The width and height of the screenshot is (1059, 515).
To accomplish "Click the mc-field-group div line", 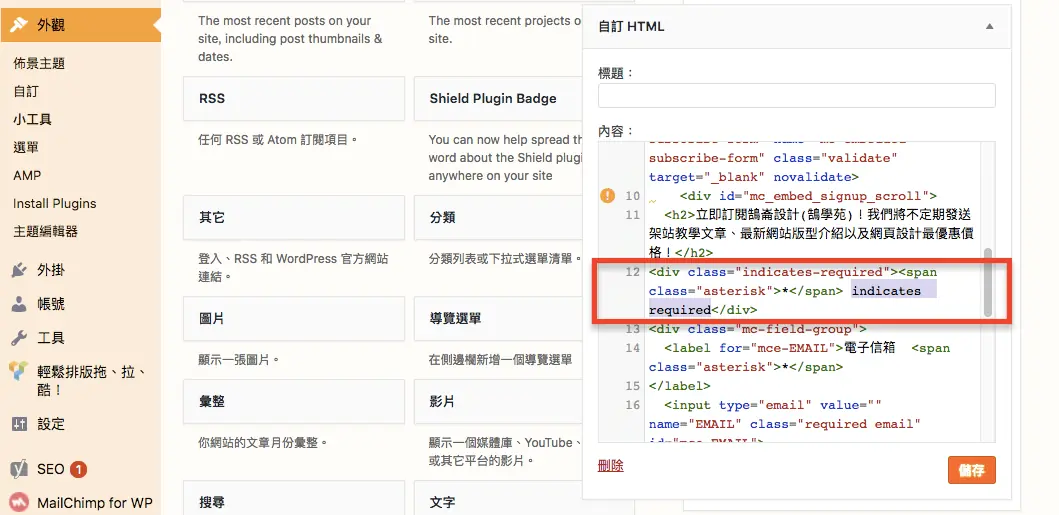I will 758,329.
